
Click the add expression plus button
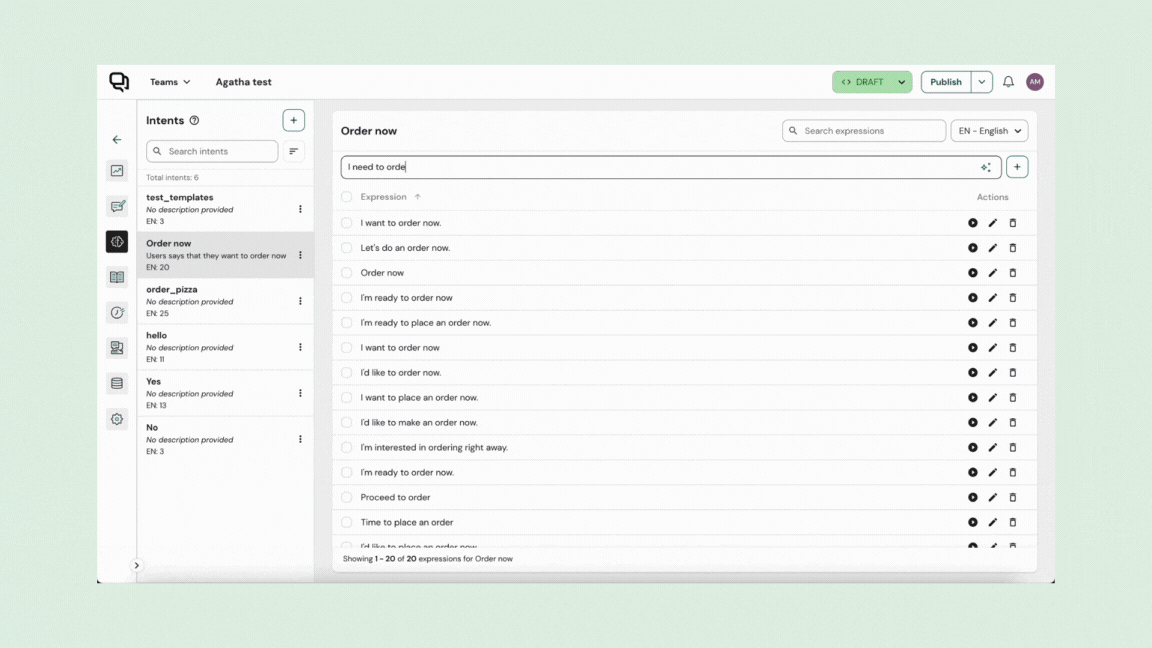(1017, 167)
